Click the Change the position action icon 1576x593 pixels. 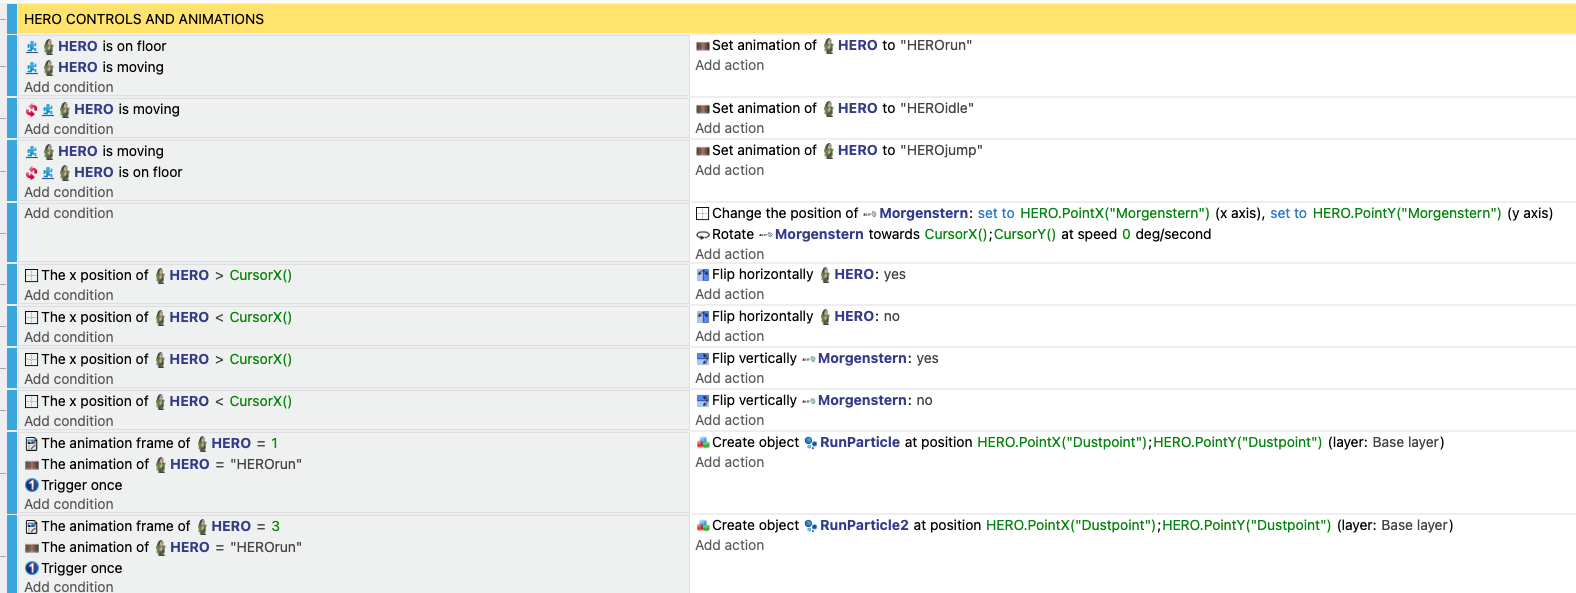703,214
